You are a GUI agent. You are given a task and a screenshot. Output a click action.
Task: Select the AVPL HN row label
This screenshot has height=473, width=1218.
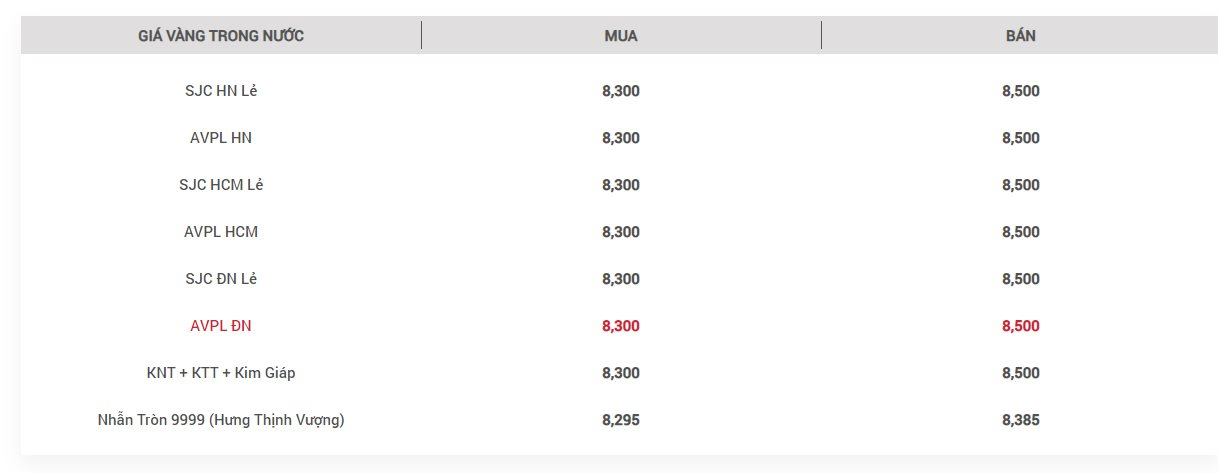221,138
